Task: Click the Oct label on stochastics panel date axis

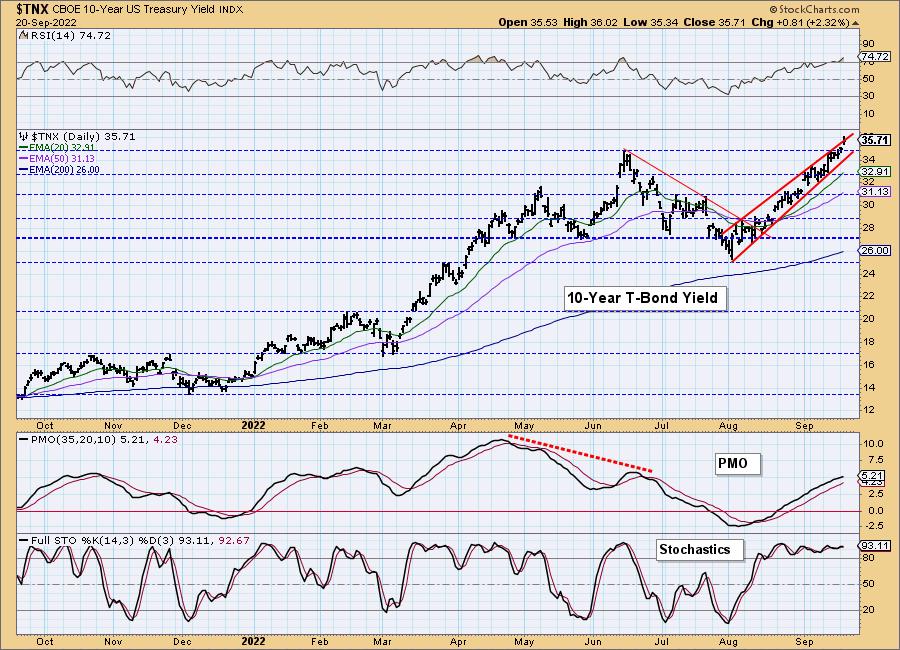Action: [x=44, y=641]
